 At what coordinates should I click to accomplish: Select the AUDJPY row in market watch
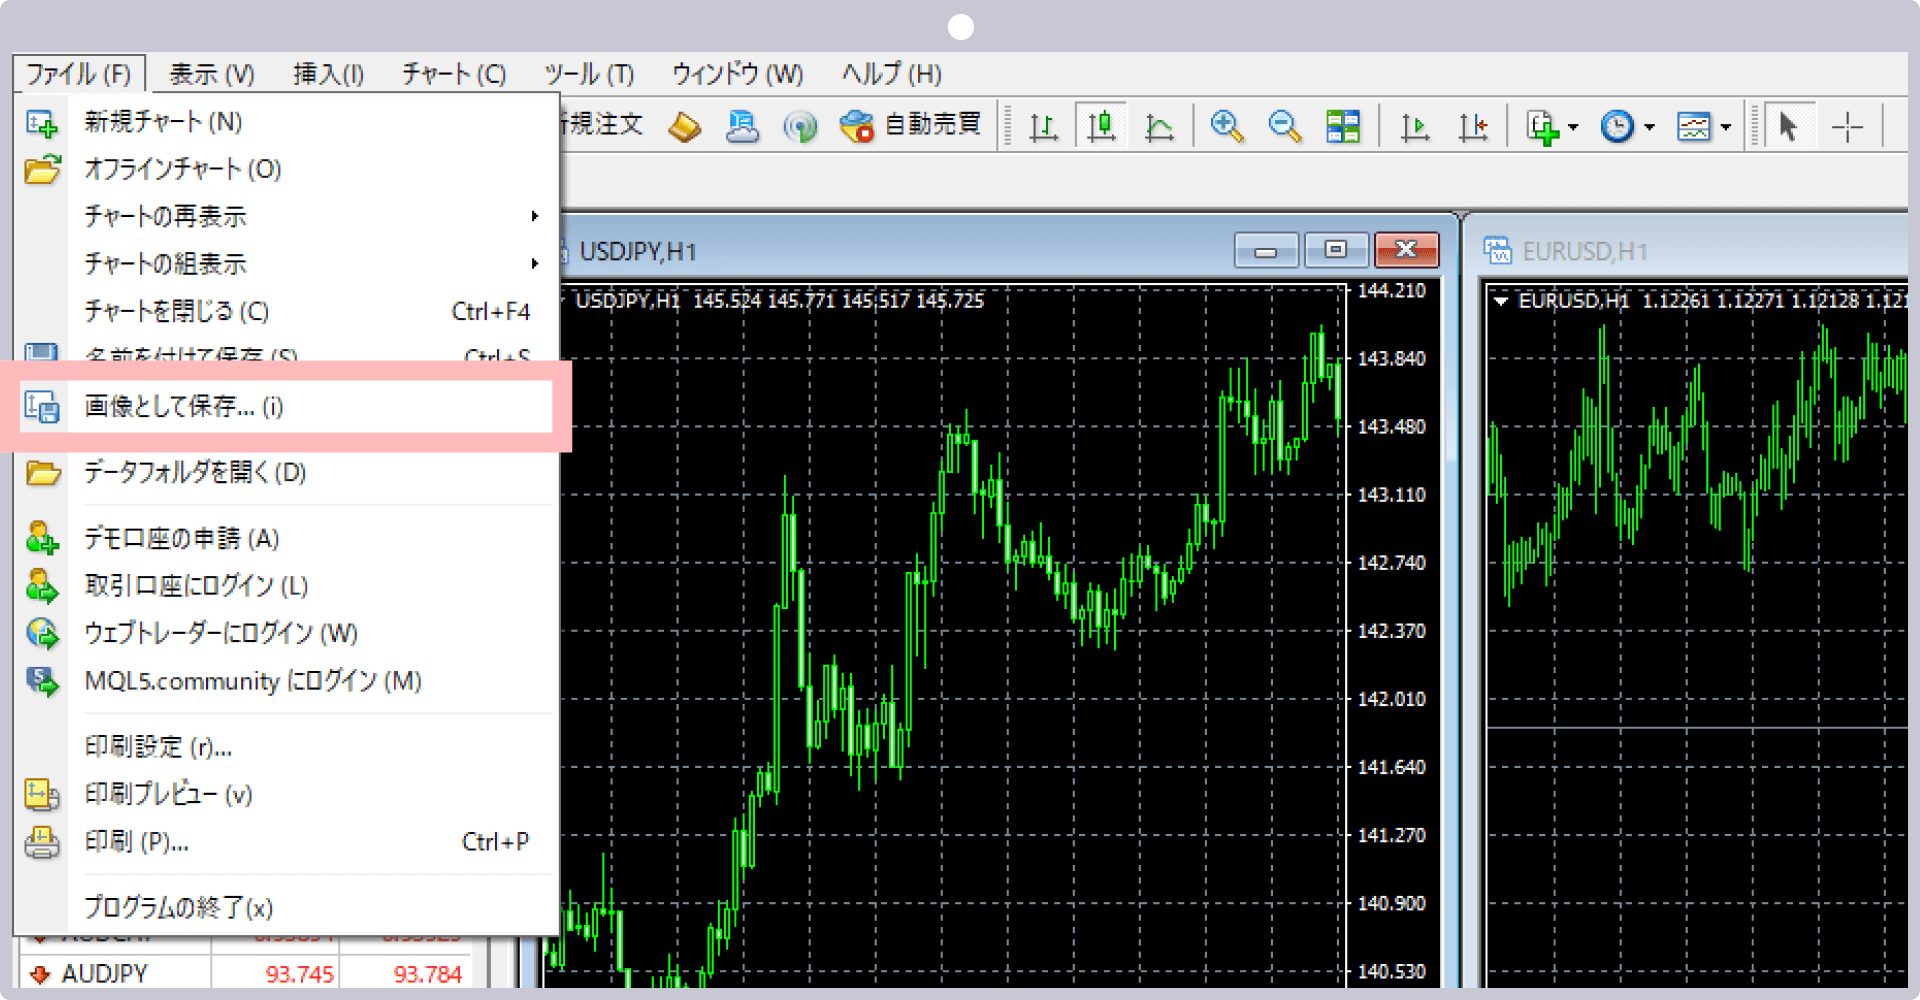[x=105, y=973]
